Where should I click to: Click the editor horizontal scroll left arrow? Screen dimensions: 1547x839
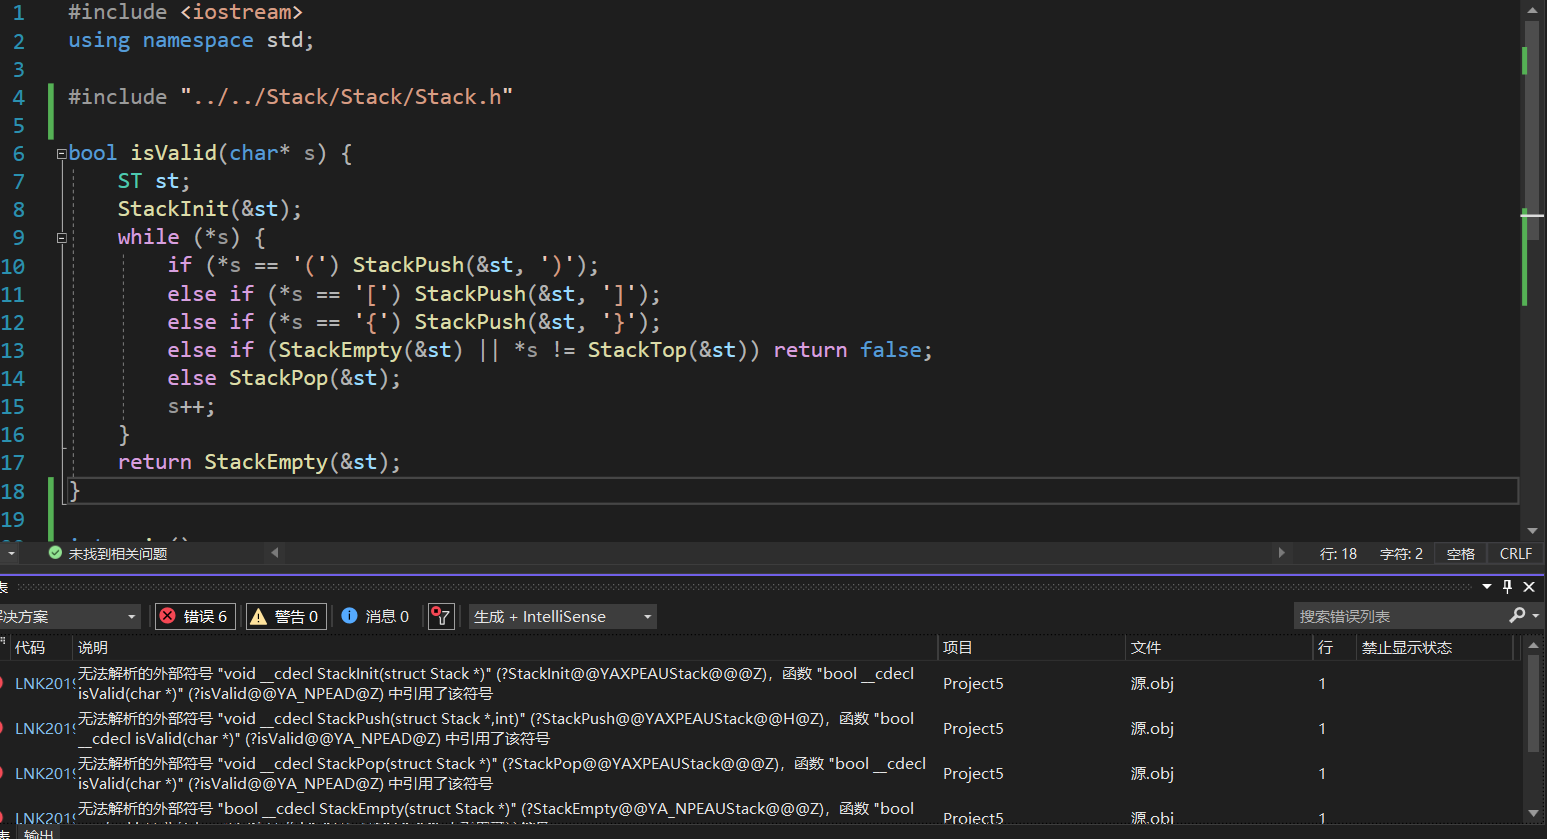click(275, 552)
